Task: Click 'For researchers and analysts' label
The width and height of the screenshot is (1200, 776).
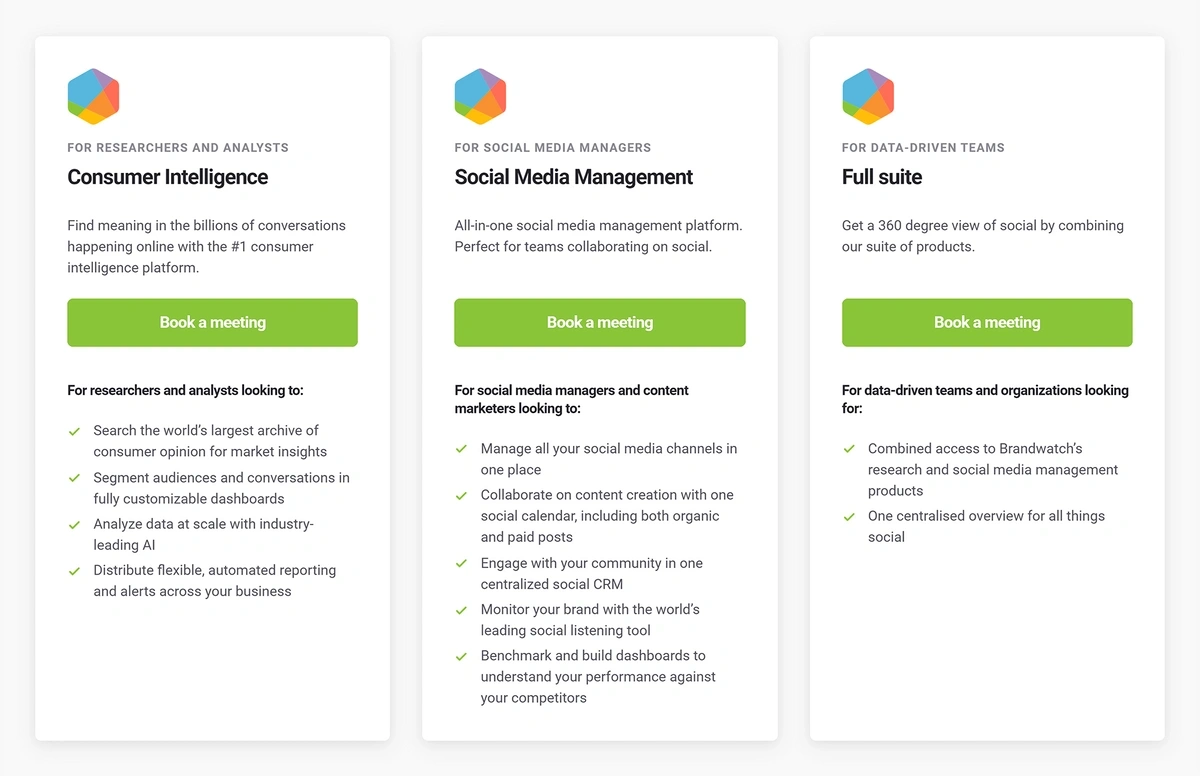Action: (178, 147)
